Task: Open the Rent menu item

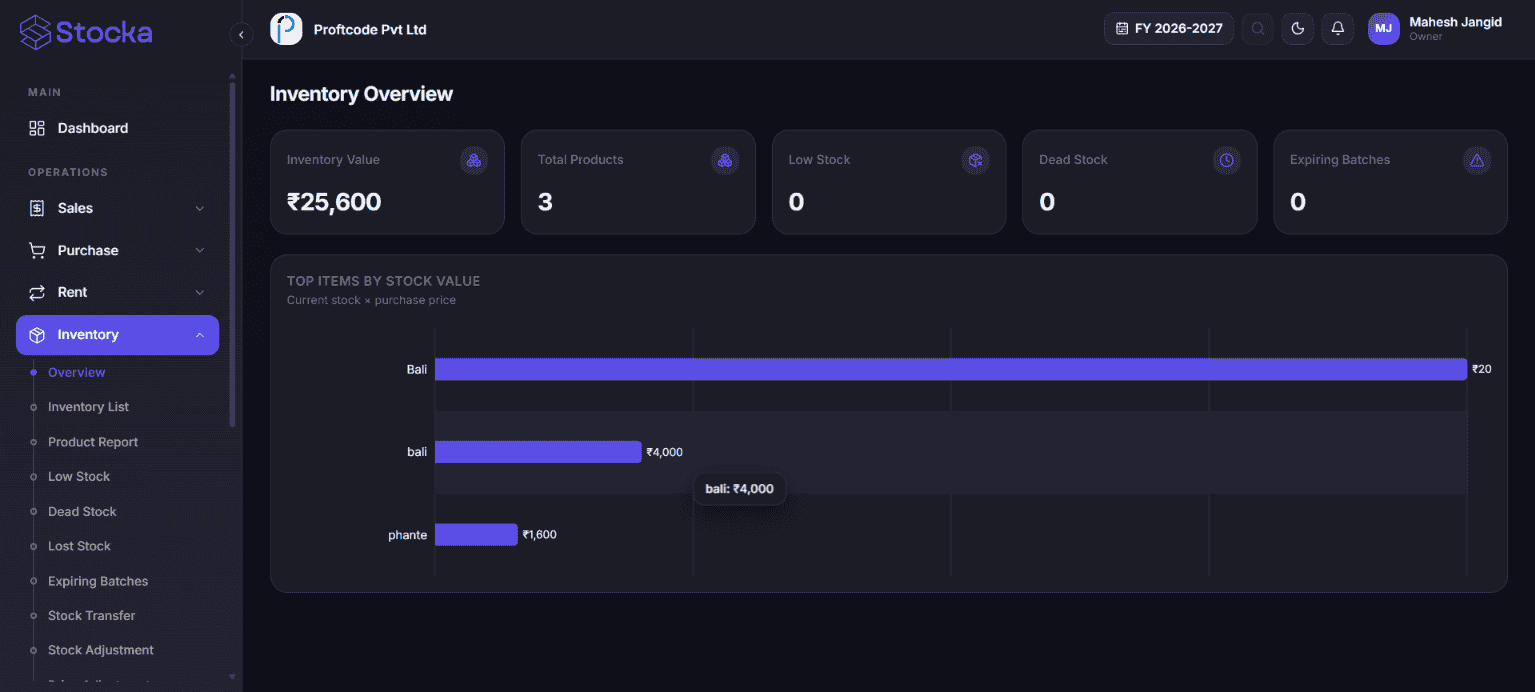Action: pos(117,292)
